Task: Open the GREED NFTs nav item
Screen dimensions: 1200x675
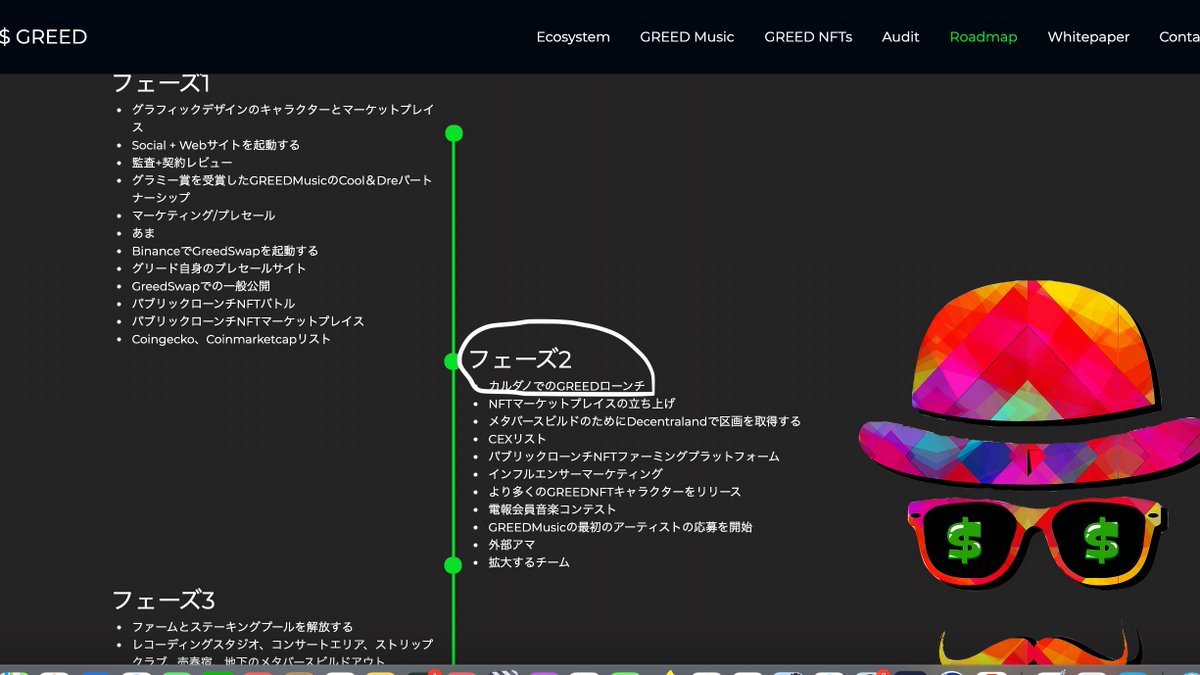Action: point(808,37)
